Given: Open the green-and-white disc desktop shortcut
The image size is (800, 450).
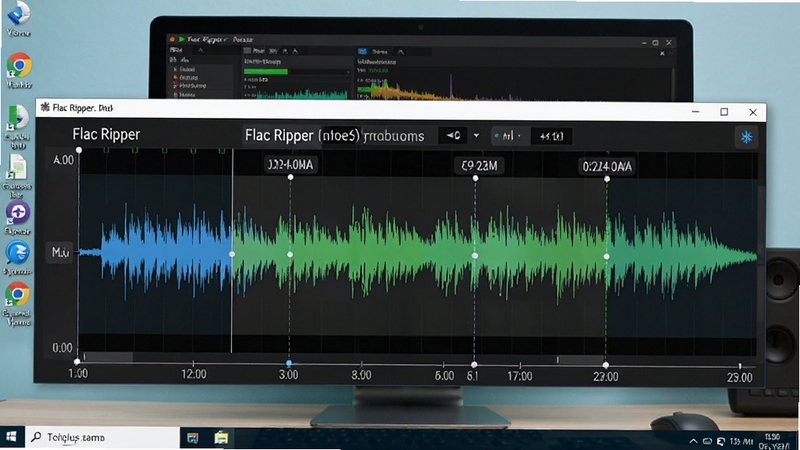Looking at the screenshot, I should click(17, 118).
